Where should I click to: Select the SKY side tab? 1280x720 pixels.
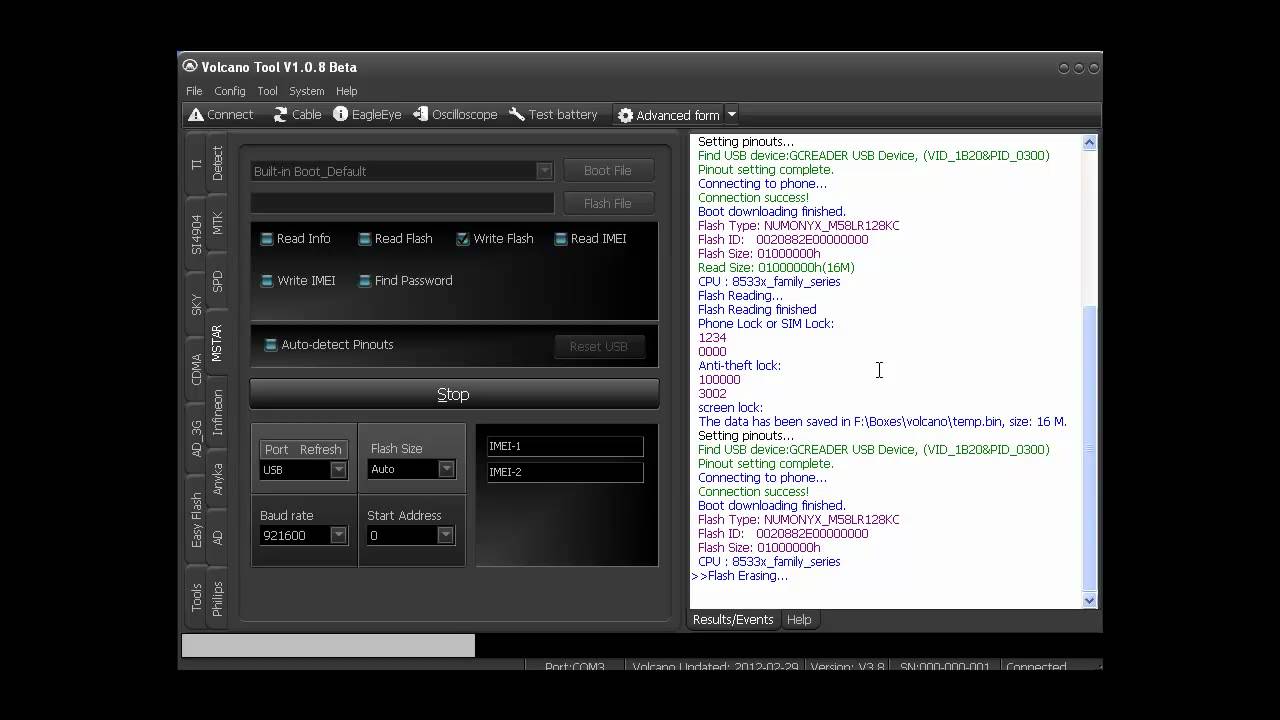click(196, 304)
